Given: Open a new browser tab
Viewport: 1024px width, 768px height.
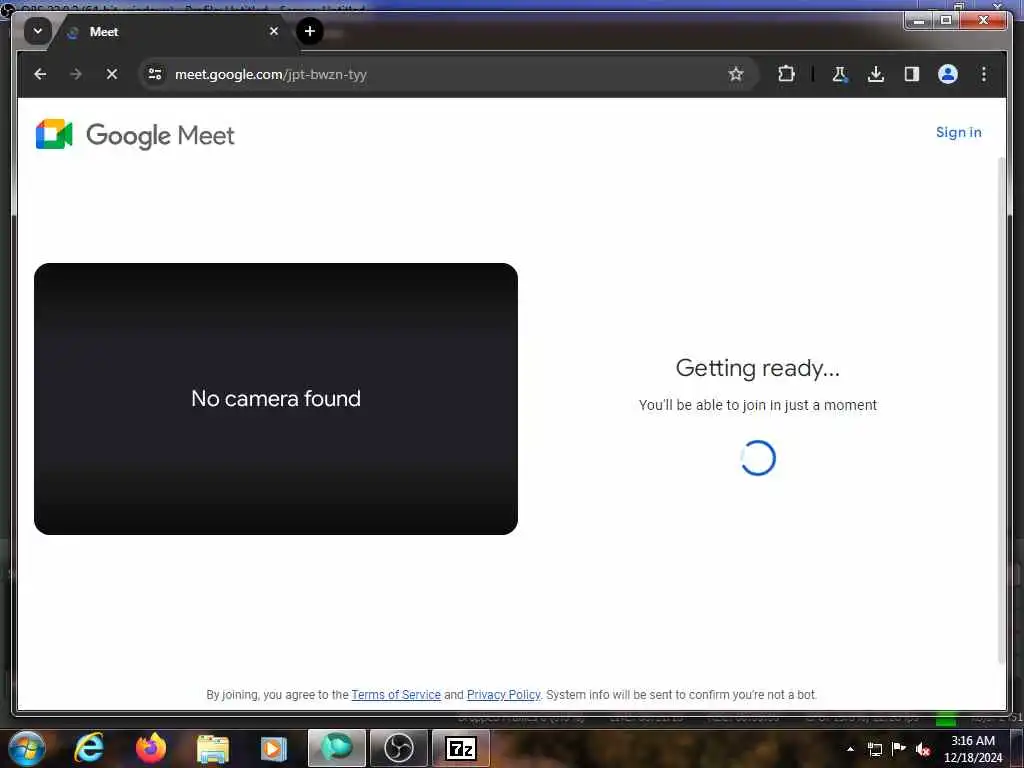Looking at the screenshot, I should 310,31.
